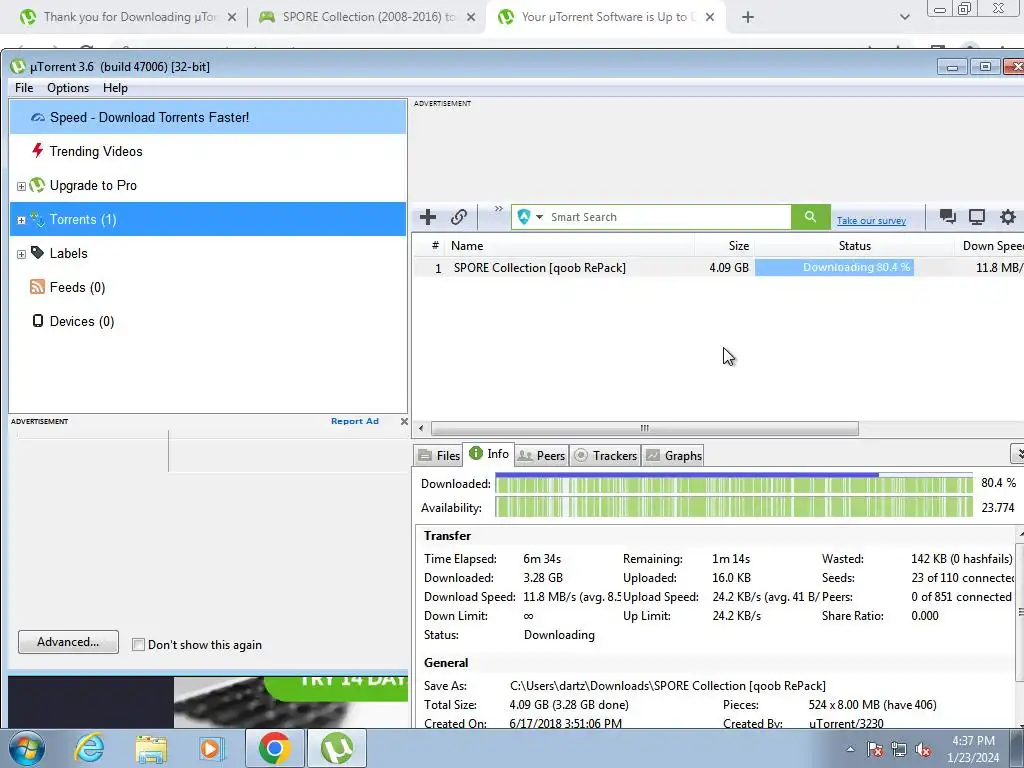Screen dimensions: 1024x768
Task: Click the Add Torrent from URL link icon
Action: point(458,217)
